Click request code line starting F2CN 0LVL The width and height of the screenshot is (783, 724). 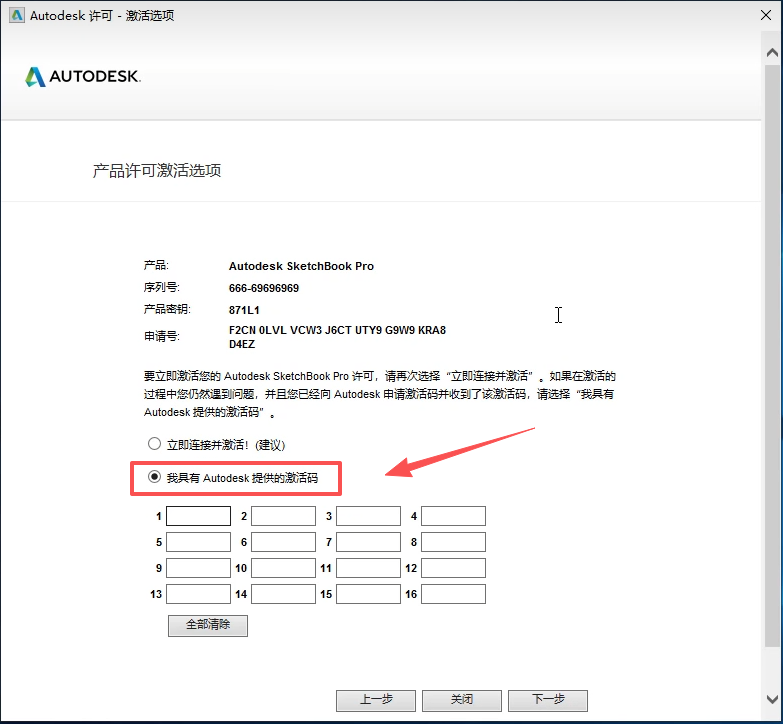point(337,330)
